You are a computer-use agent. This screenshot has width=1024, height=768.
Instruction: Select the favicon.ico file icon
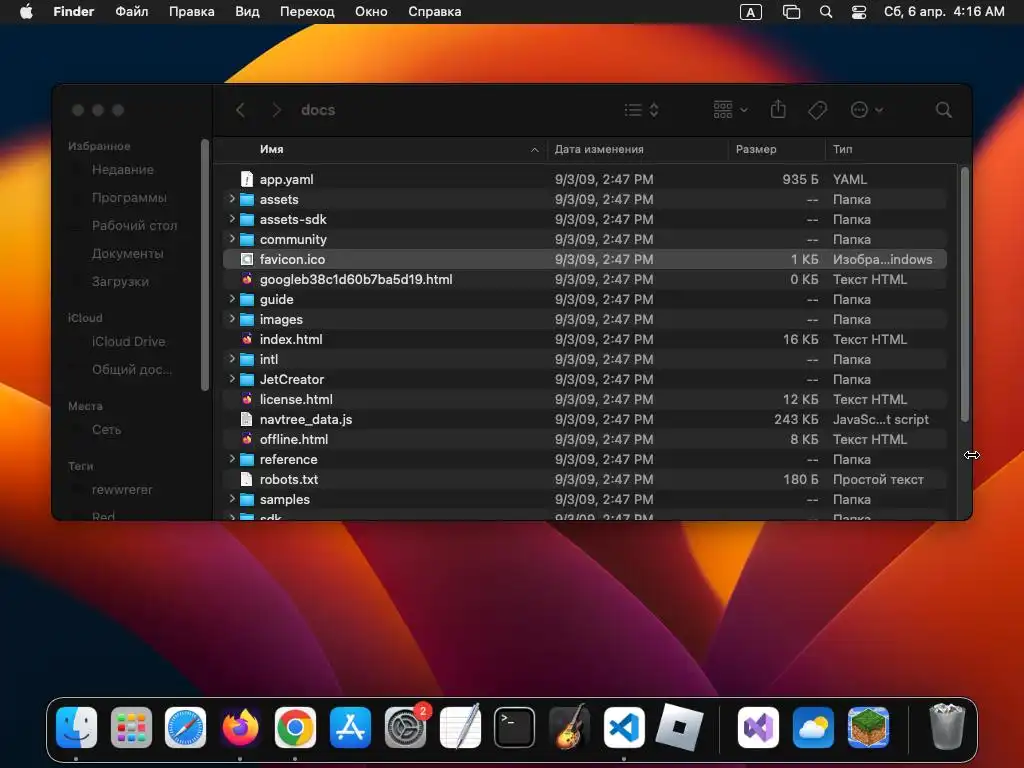(x=247, y=259)
